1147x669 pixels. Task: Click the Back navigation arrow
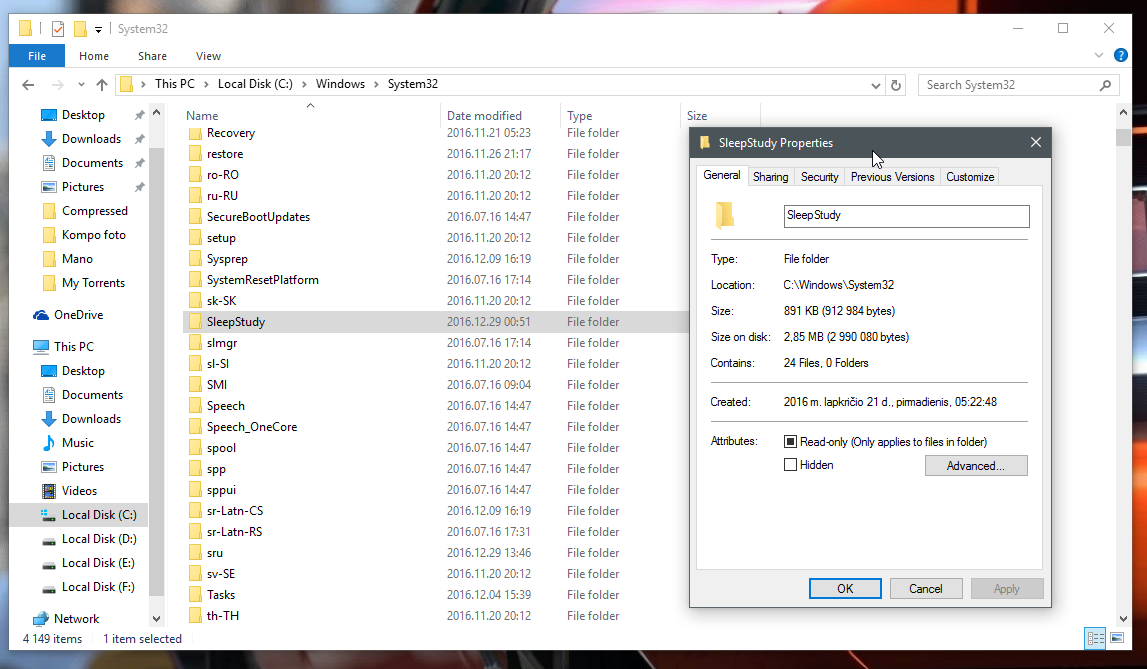(28, 85)
